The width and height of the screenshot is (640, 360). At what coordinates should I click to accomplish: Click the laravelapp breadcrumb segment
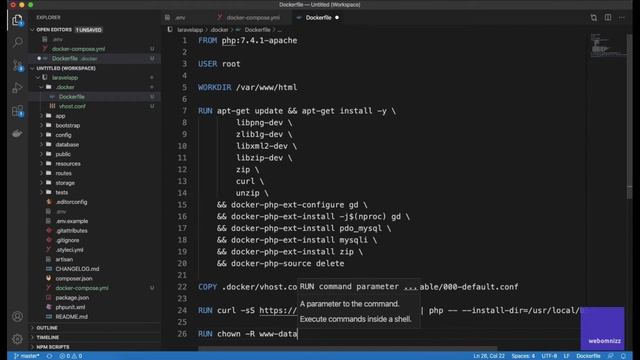tap(190, 30)
